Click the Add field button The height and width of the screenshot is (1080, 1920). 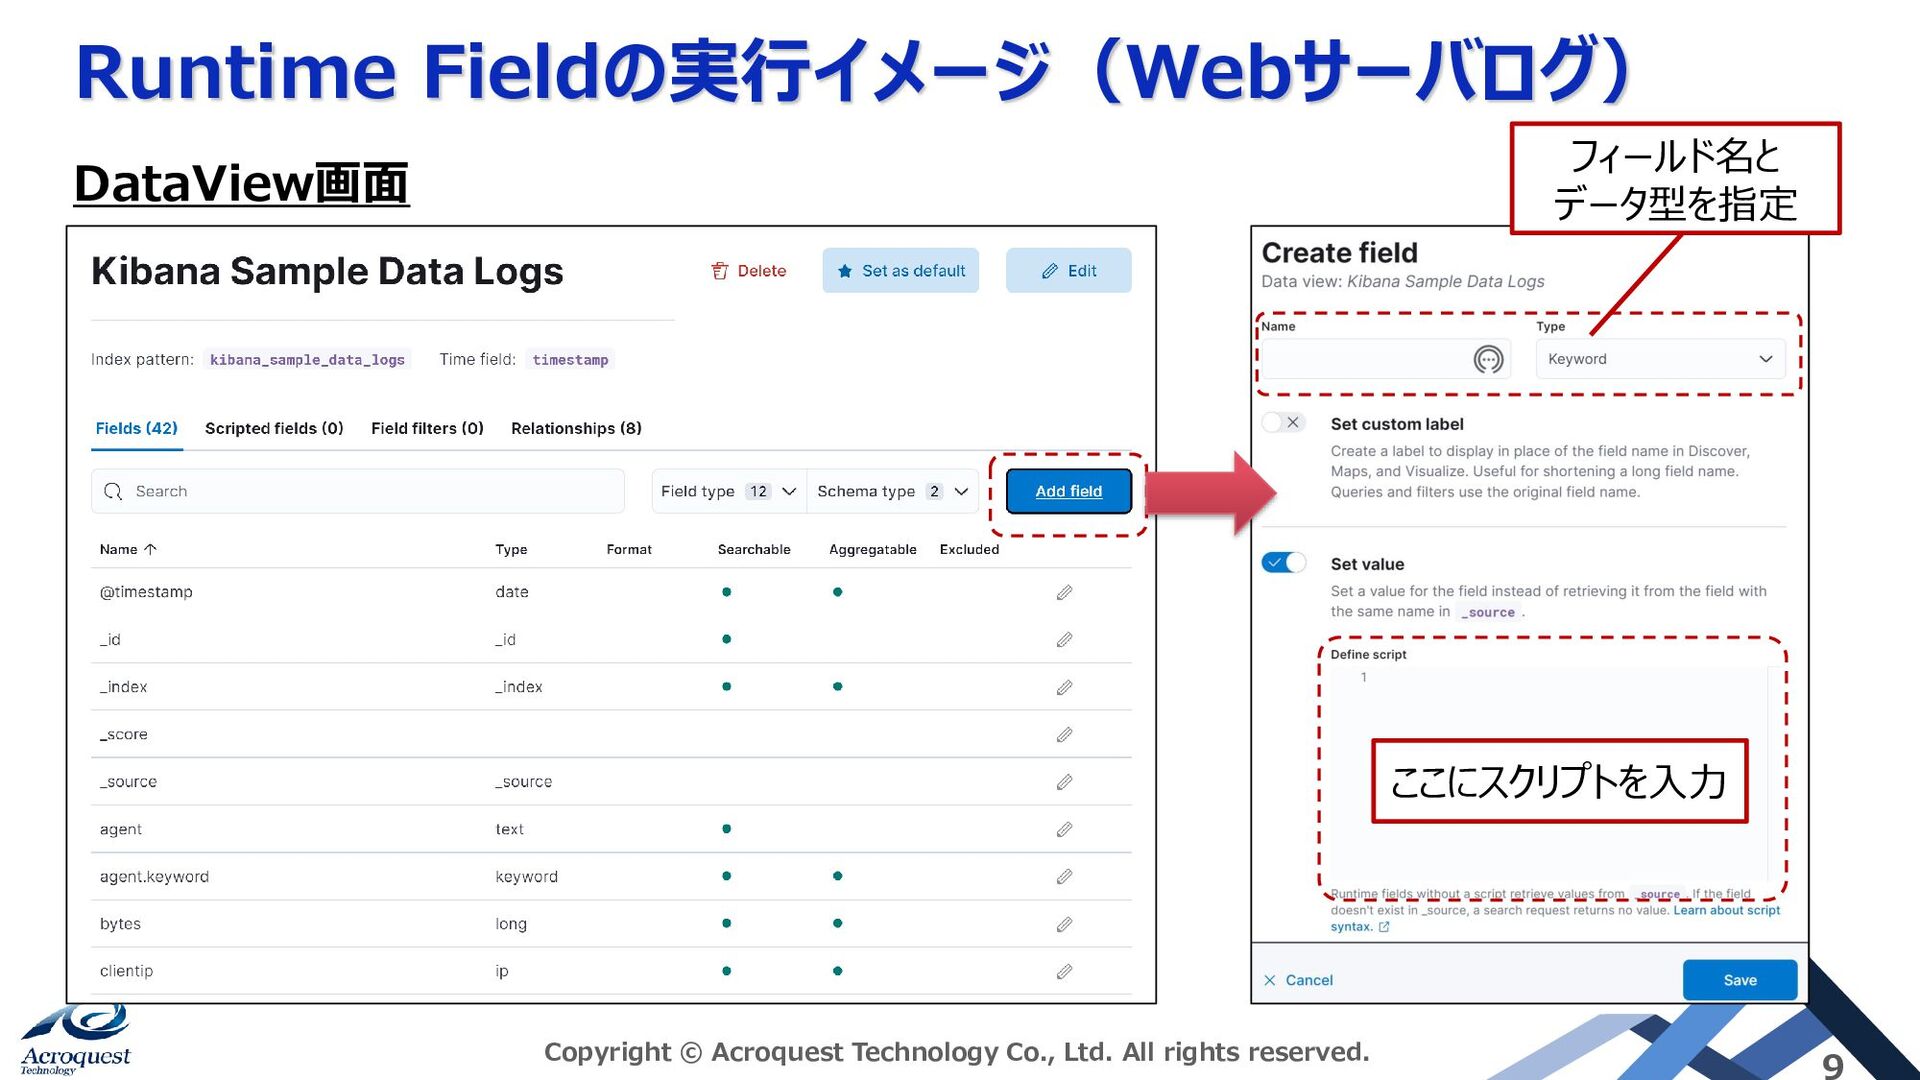(1068, 491)
